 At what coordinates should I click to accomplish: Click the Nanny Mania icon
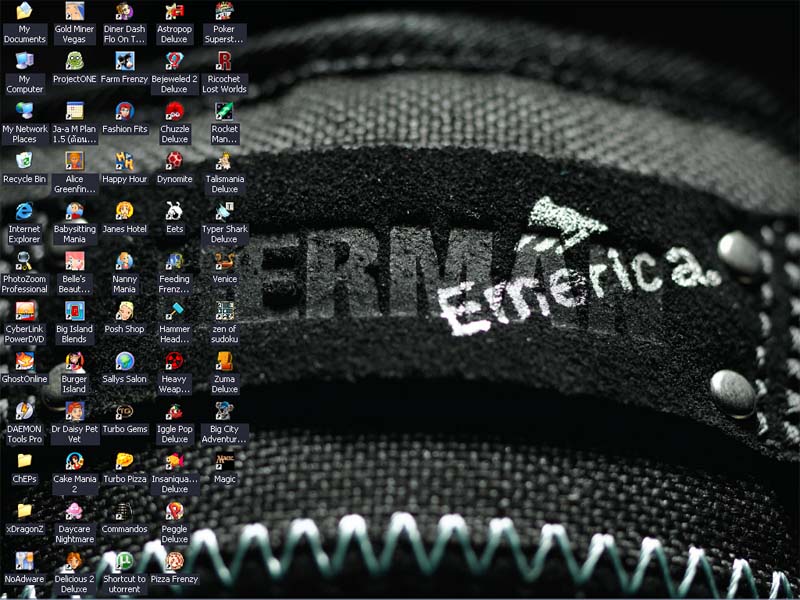[x=124, y=261]
